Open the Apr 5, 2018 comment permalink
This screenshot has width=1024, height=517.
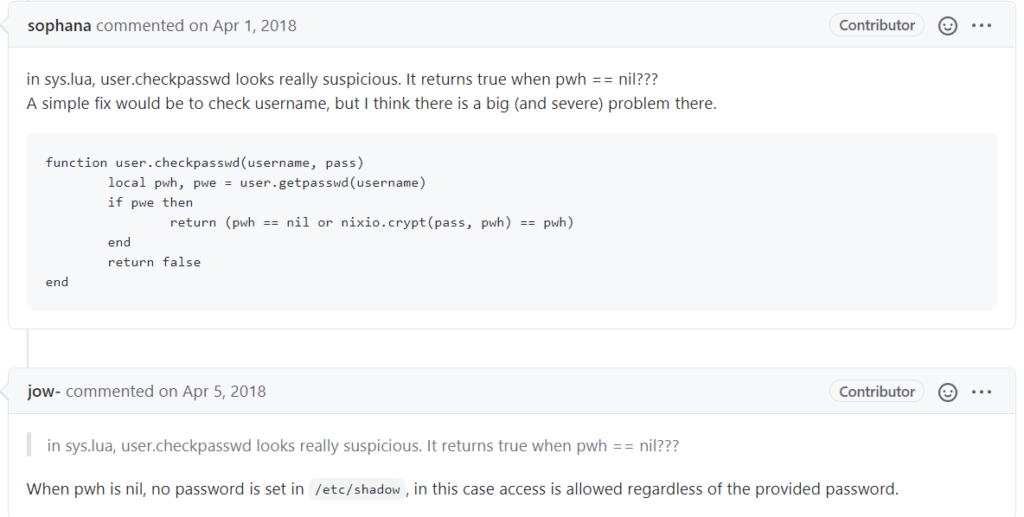point(212,391)
